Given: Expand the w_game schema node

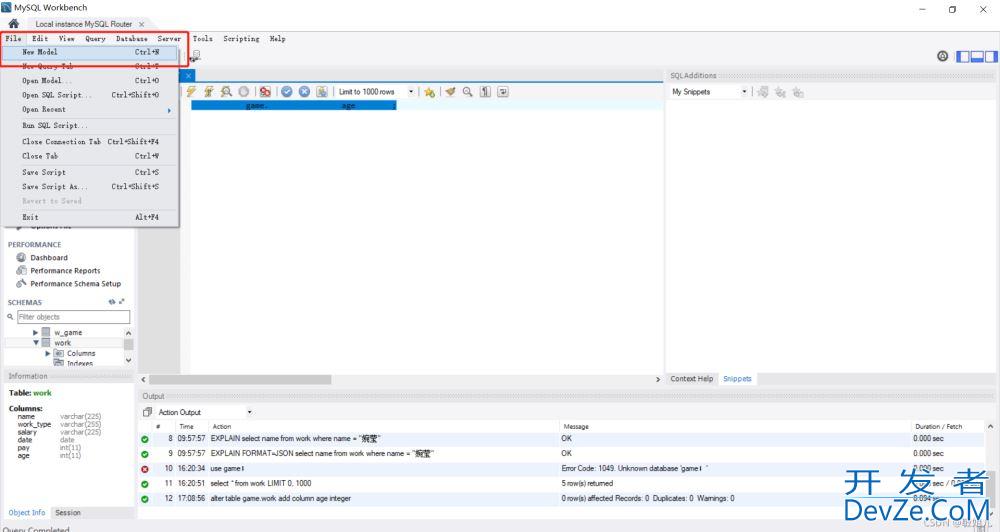Looking at the screenshot, I should [35, 332].
